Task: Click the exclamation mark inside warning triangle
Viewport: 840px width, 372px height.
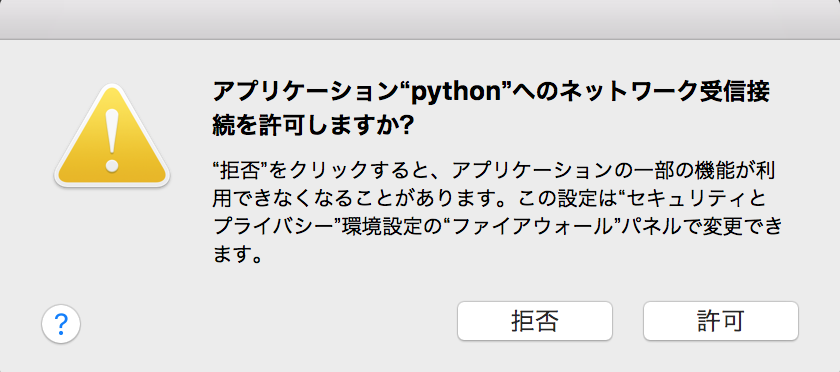Action: 112,140
